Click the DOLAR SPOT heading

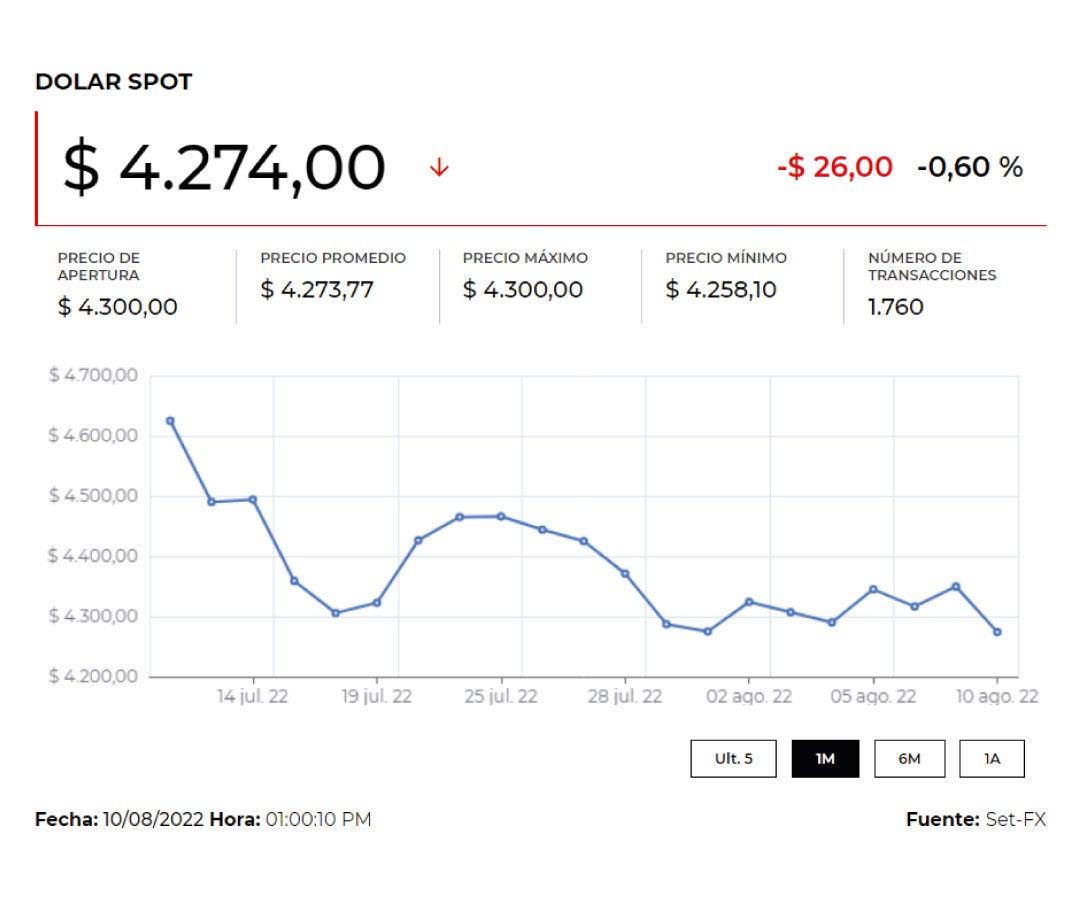[x=113, y=82]
